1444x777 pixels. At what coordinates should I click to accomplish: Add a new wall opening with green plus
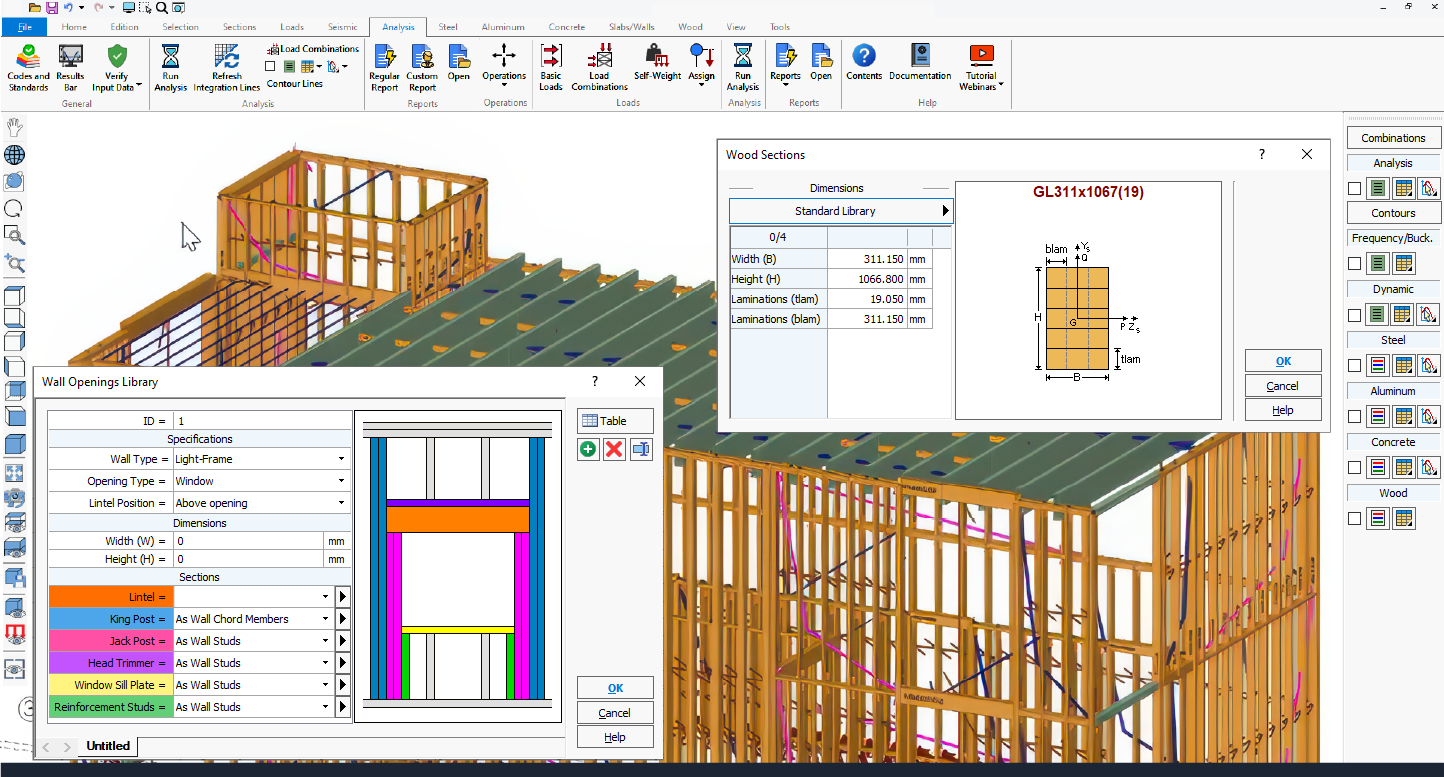coord(588,450)
